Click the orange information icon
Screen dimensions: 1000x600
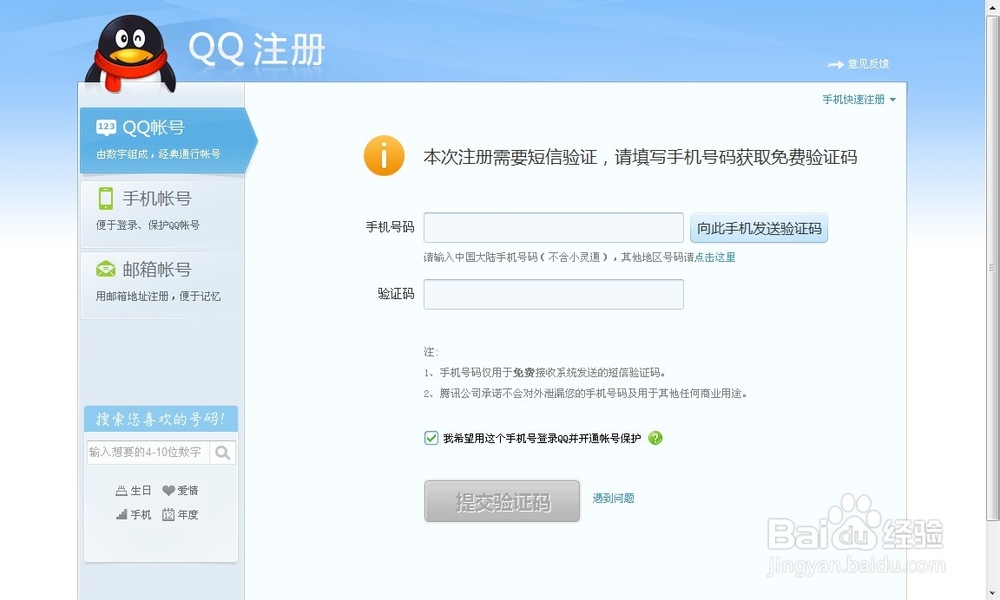tap(384, 156)
